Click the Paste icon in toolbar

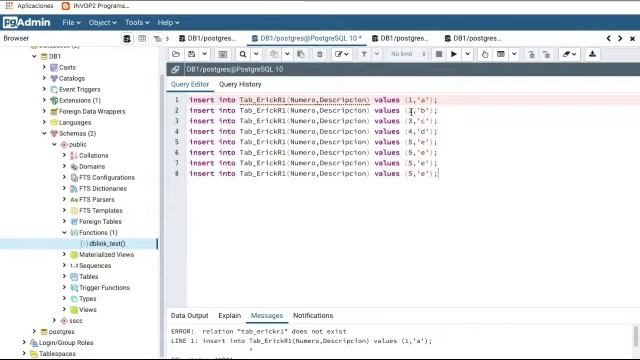301,54
